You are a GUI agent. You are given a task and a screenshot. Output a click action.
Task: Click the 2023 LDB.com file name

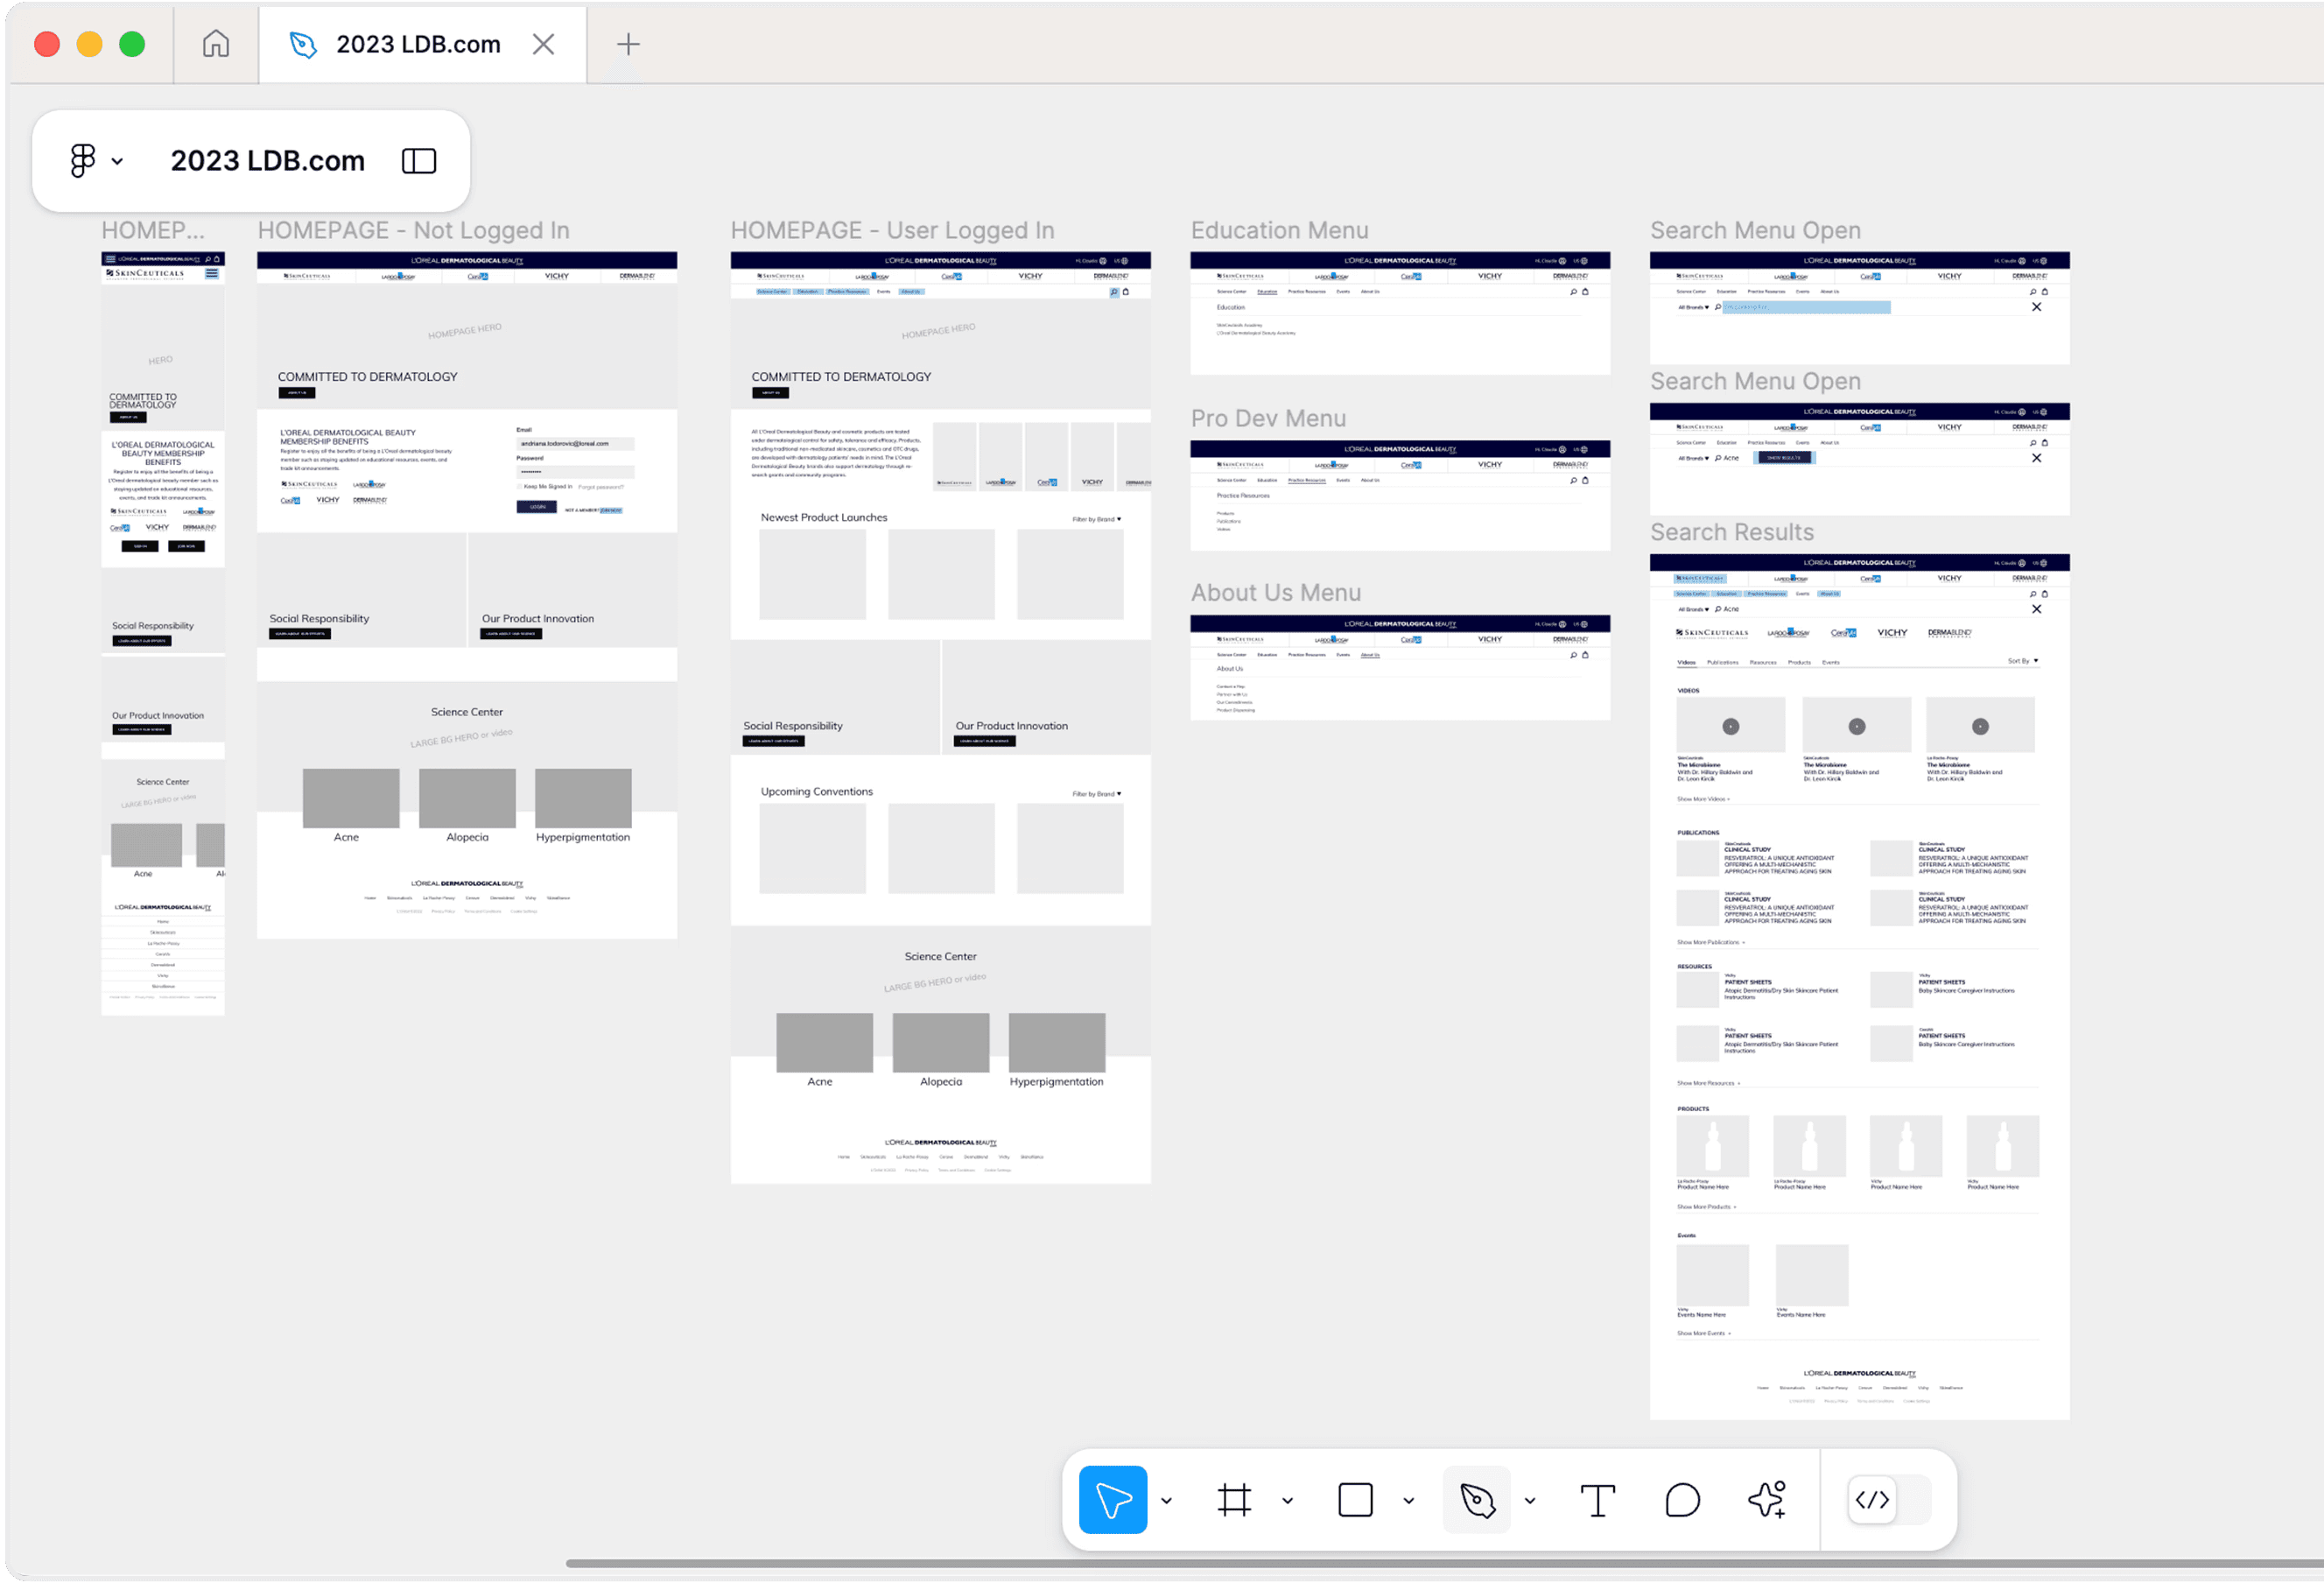[x=267, y=161]
